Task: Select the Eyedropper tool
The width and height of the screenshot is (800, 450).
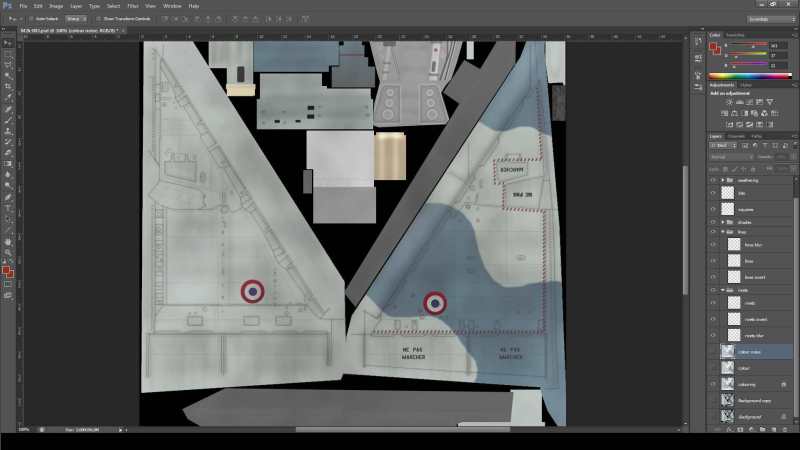Action: click(x=8, y=98)
